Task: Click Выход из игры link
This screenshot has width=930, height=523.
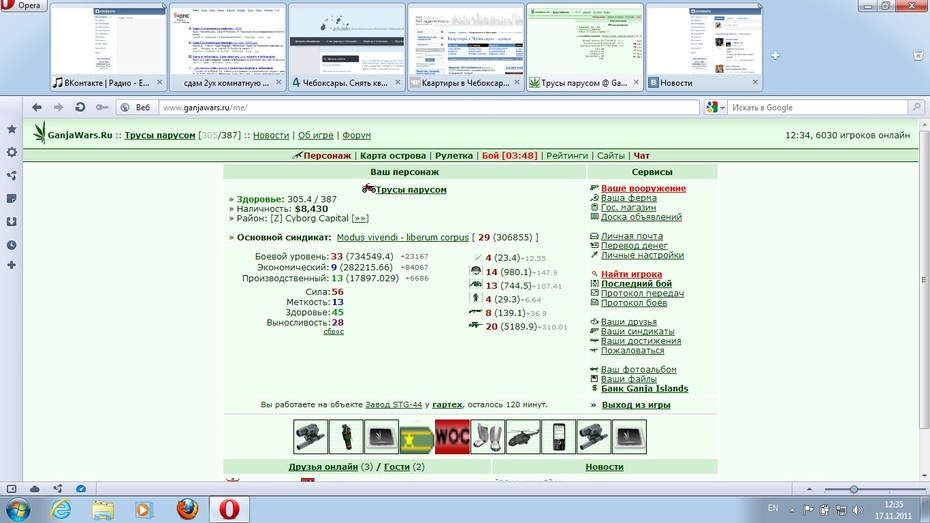Action: (636, 405)
